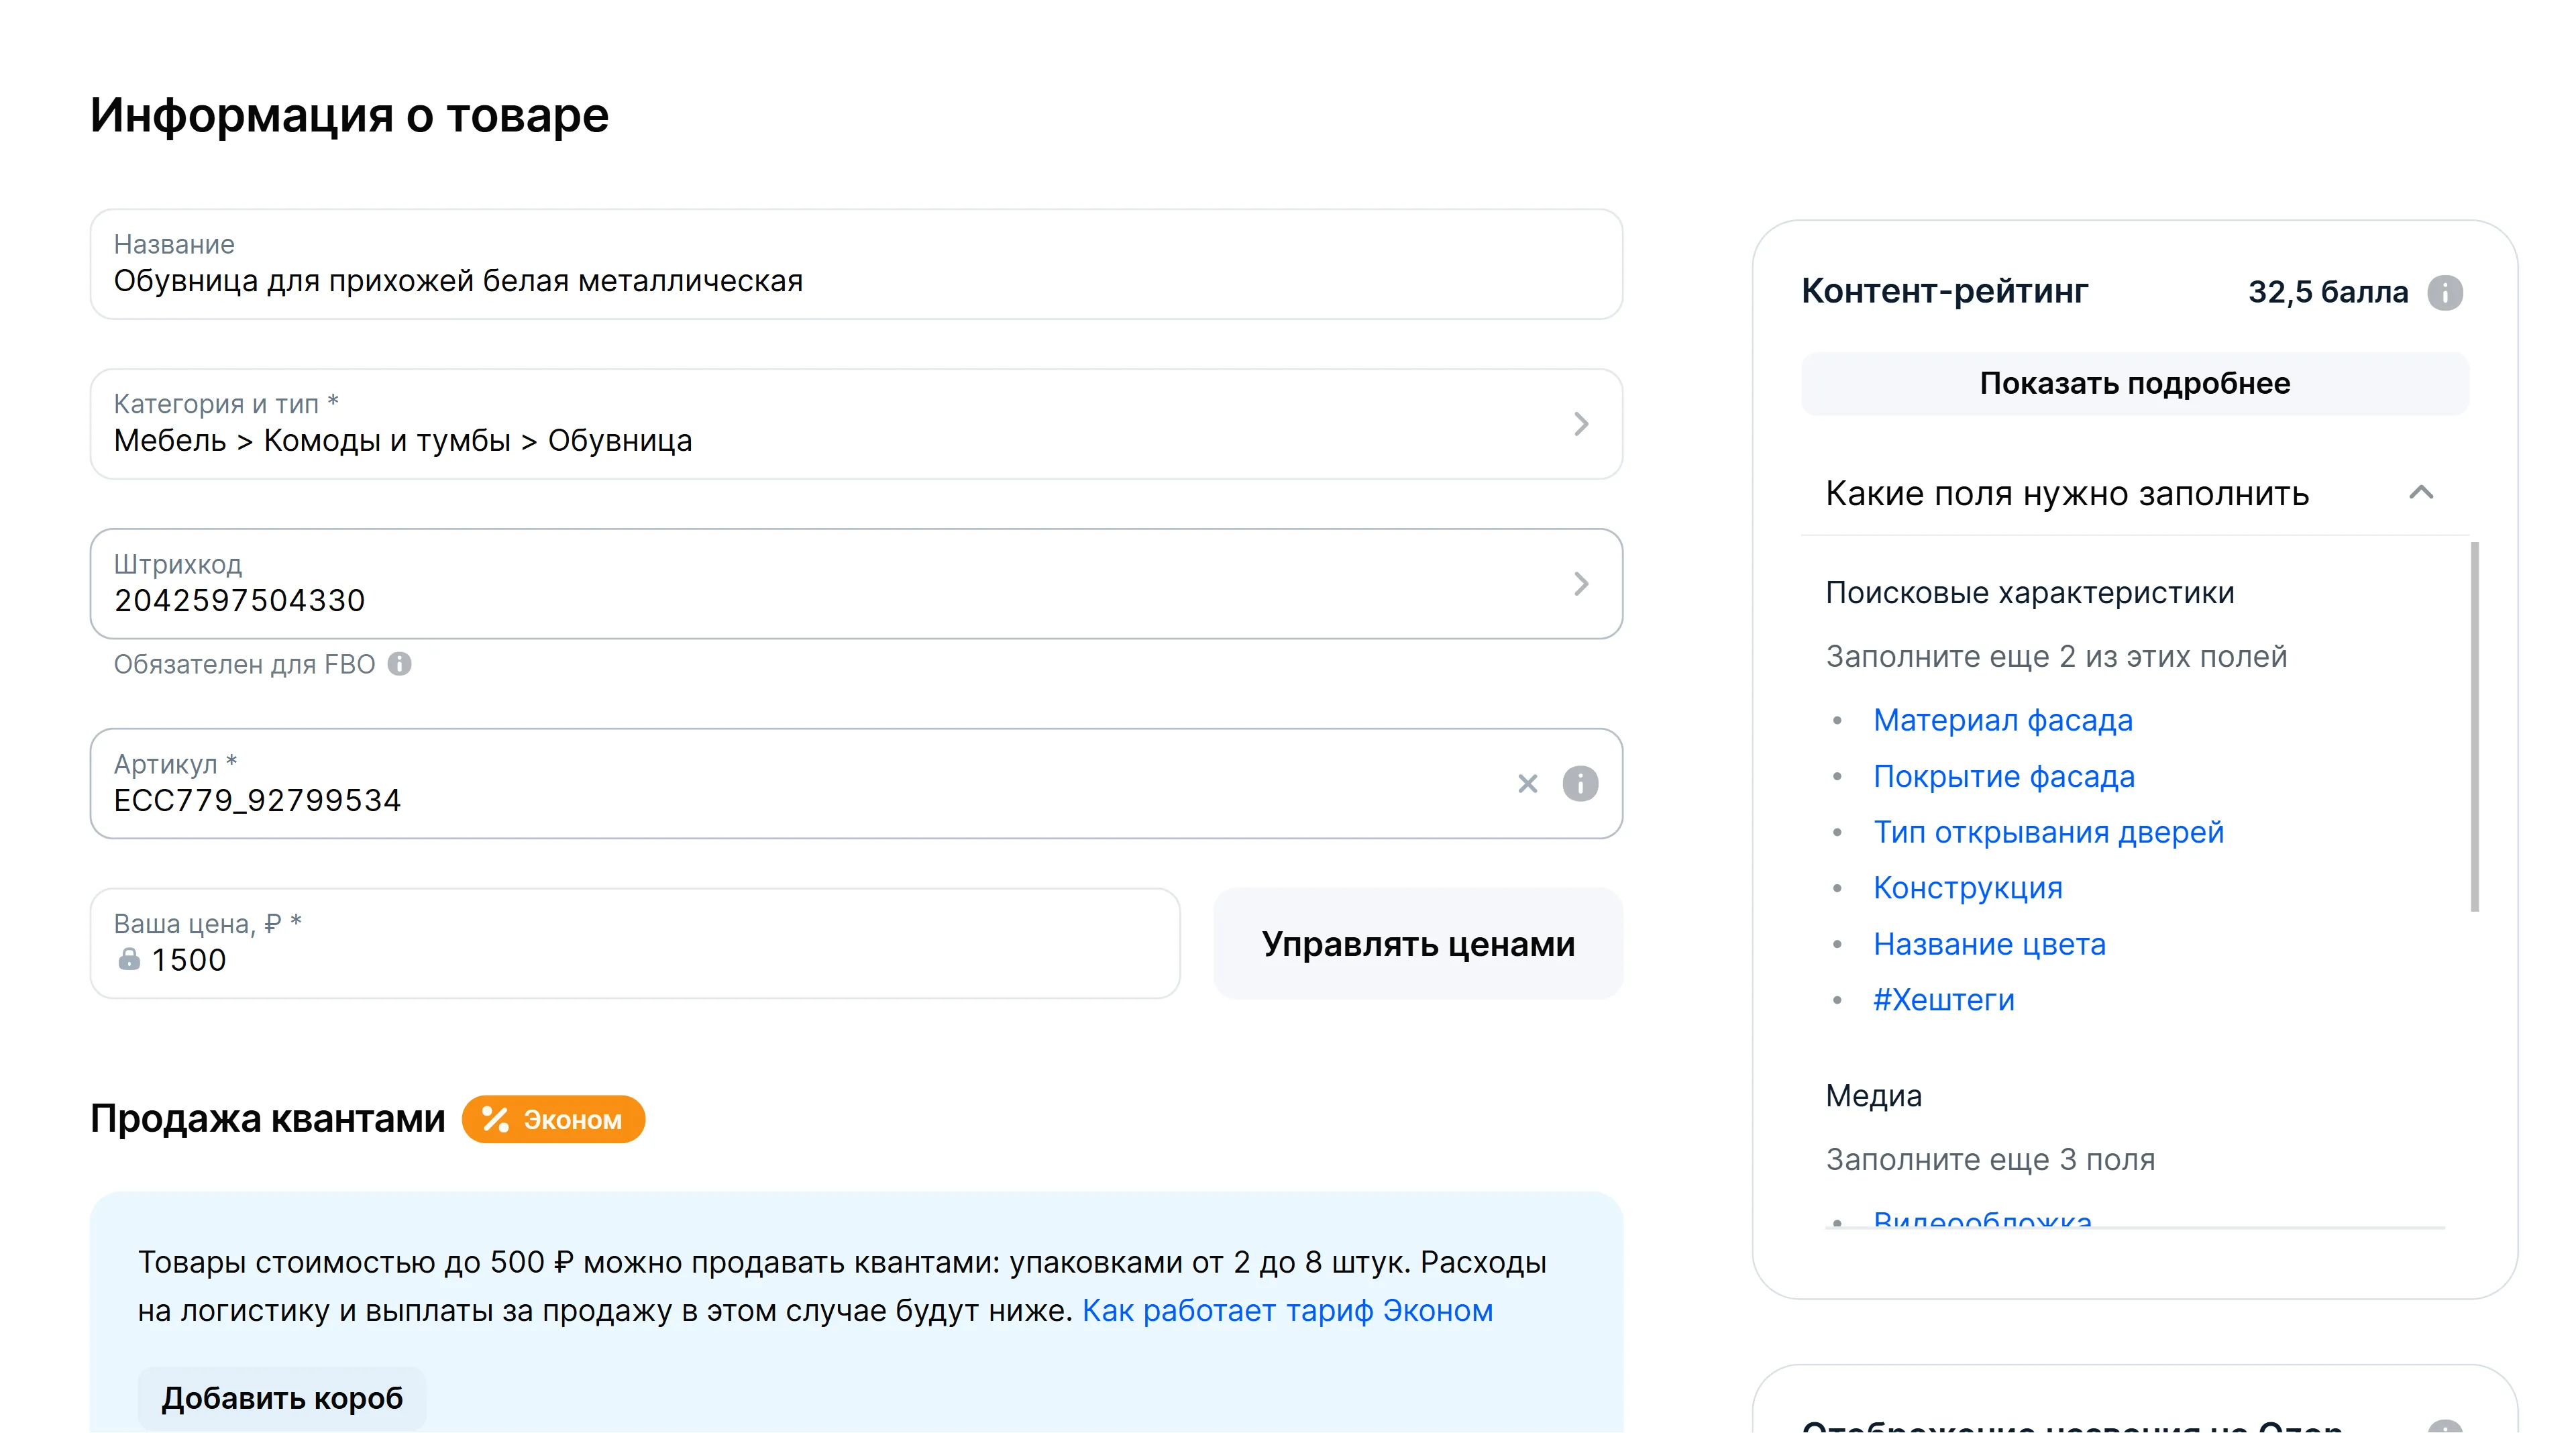Click the Добавить короб button

[282, 1398]
